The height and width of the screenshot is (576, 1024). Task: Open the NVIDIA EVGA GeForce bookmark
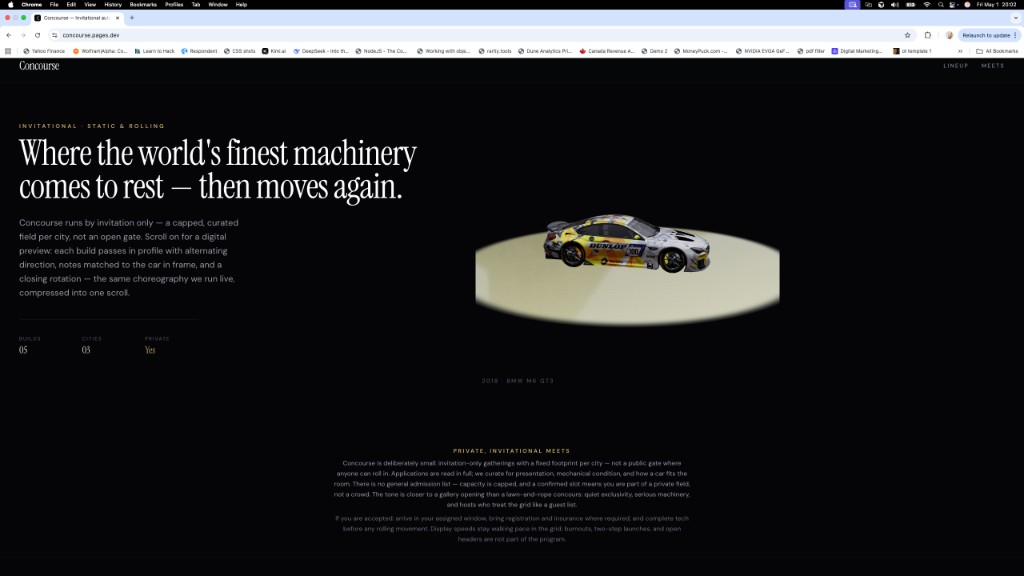[x=762, y=51]
